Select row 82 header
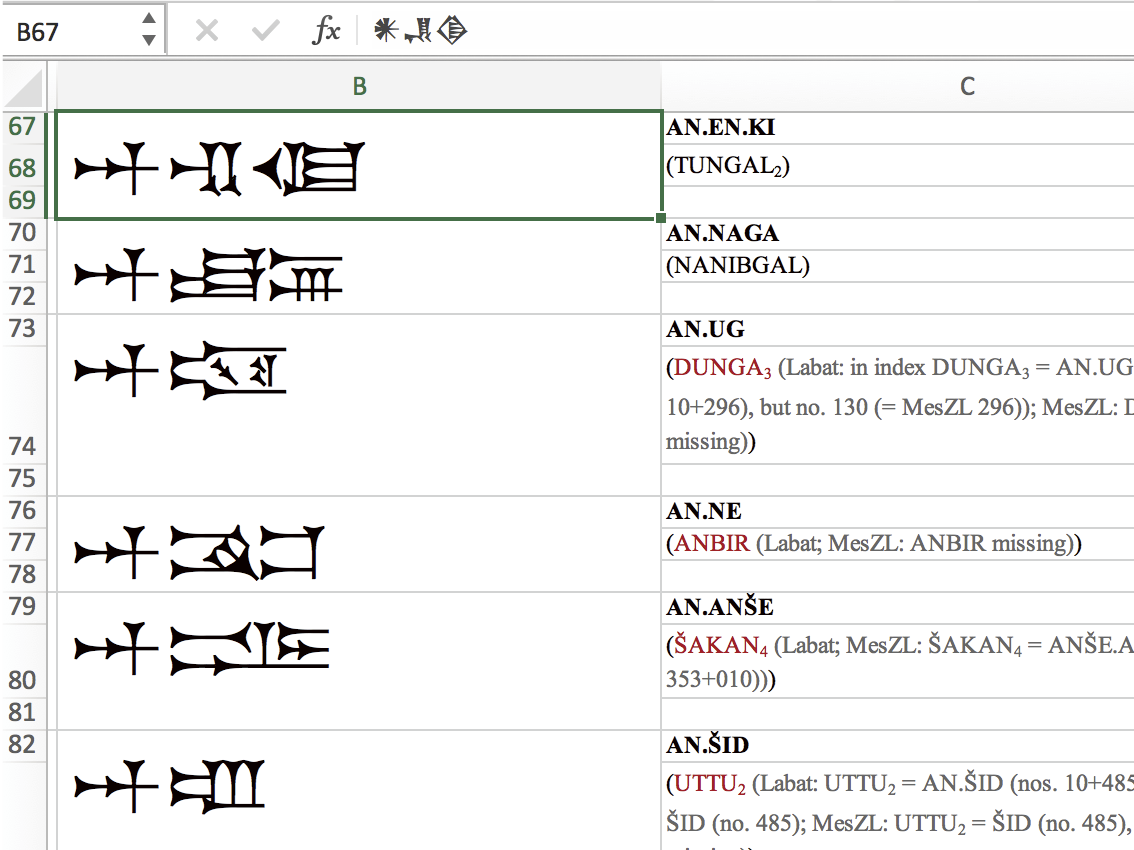 pyautogui.click(x=22, y=745)
